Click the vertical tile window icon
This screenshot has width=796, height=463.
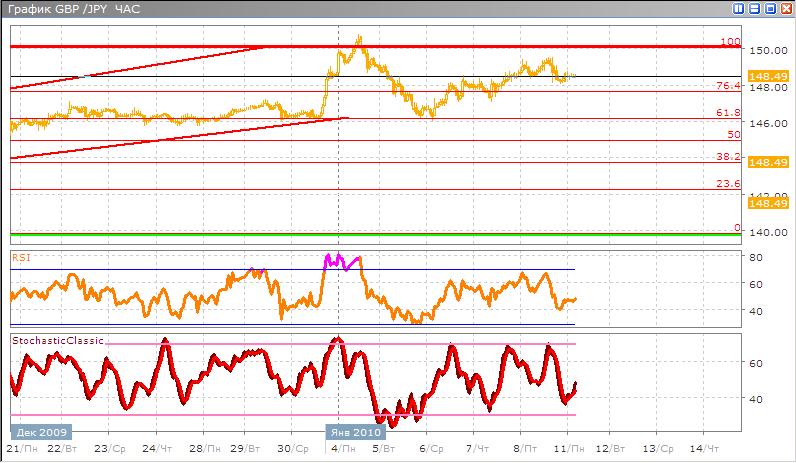[x=738, y=8]
